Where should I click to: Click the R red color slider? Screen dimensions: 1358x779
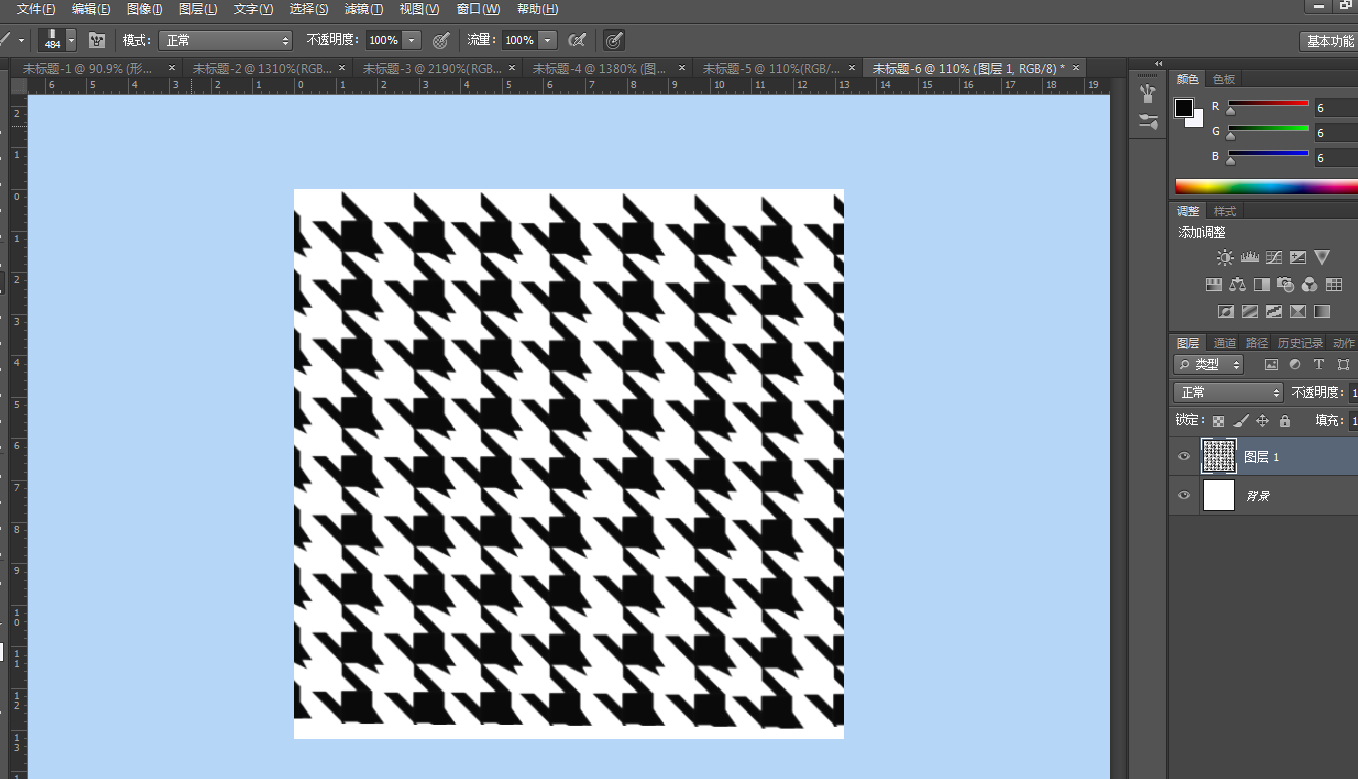pyautogui.click(x=1268, y=104)
